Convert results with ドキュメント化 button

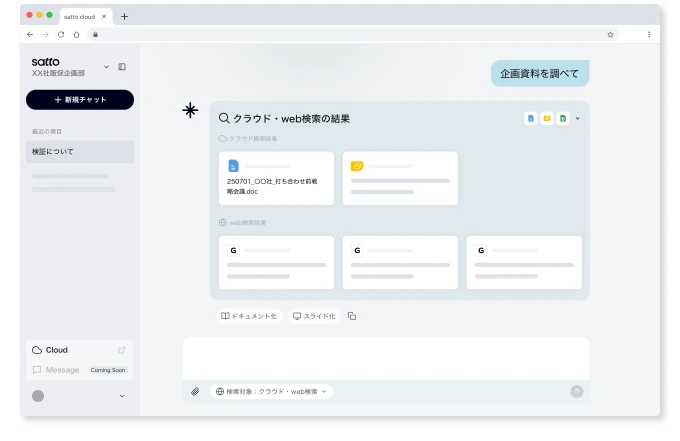pos(249,316)
